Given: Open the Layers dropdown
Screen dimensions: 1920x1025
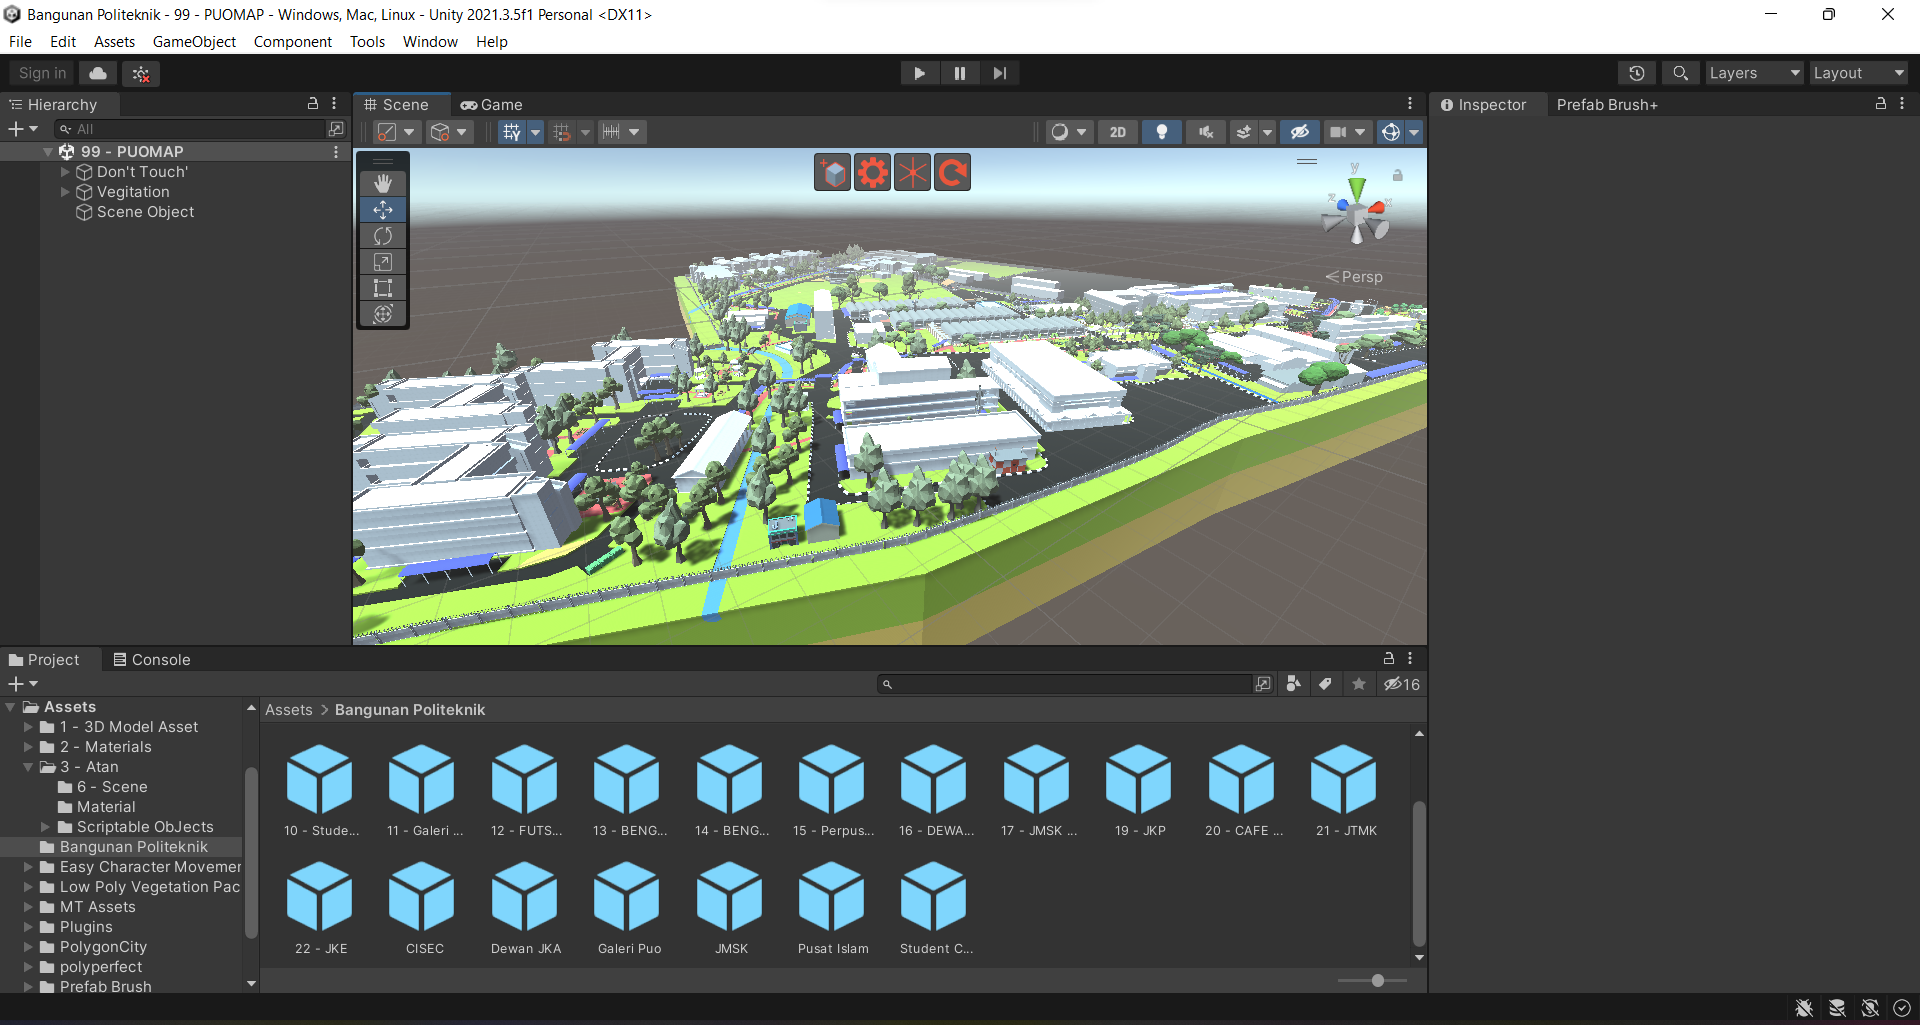Looking at the screenshot, I should (1753, 73).
